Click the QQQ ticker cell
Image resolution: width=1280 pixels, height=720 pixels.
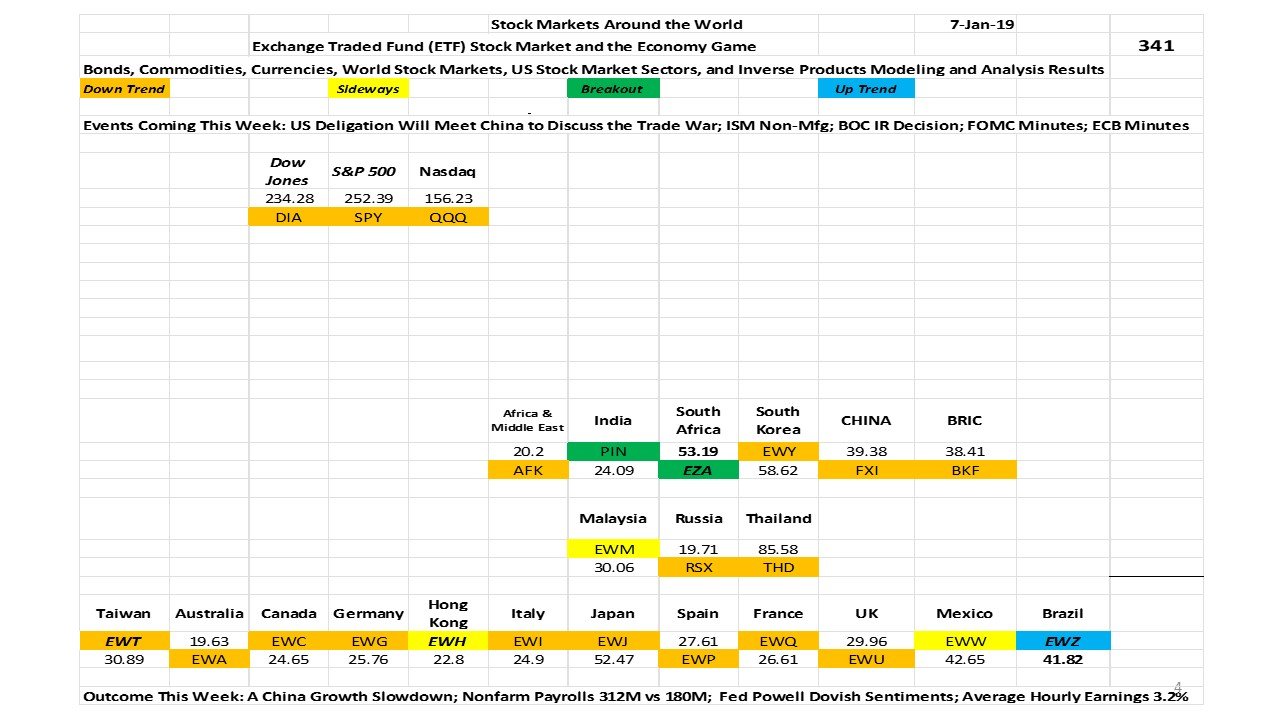click(449, 217)
